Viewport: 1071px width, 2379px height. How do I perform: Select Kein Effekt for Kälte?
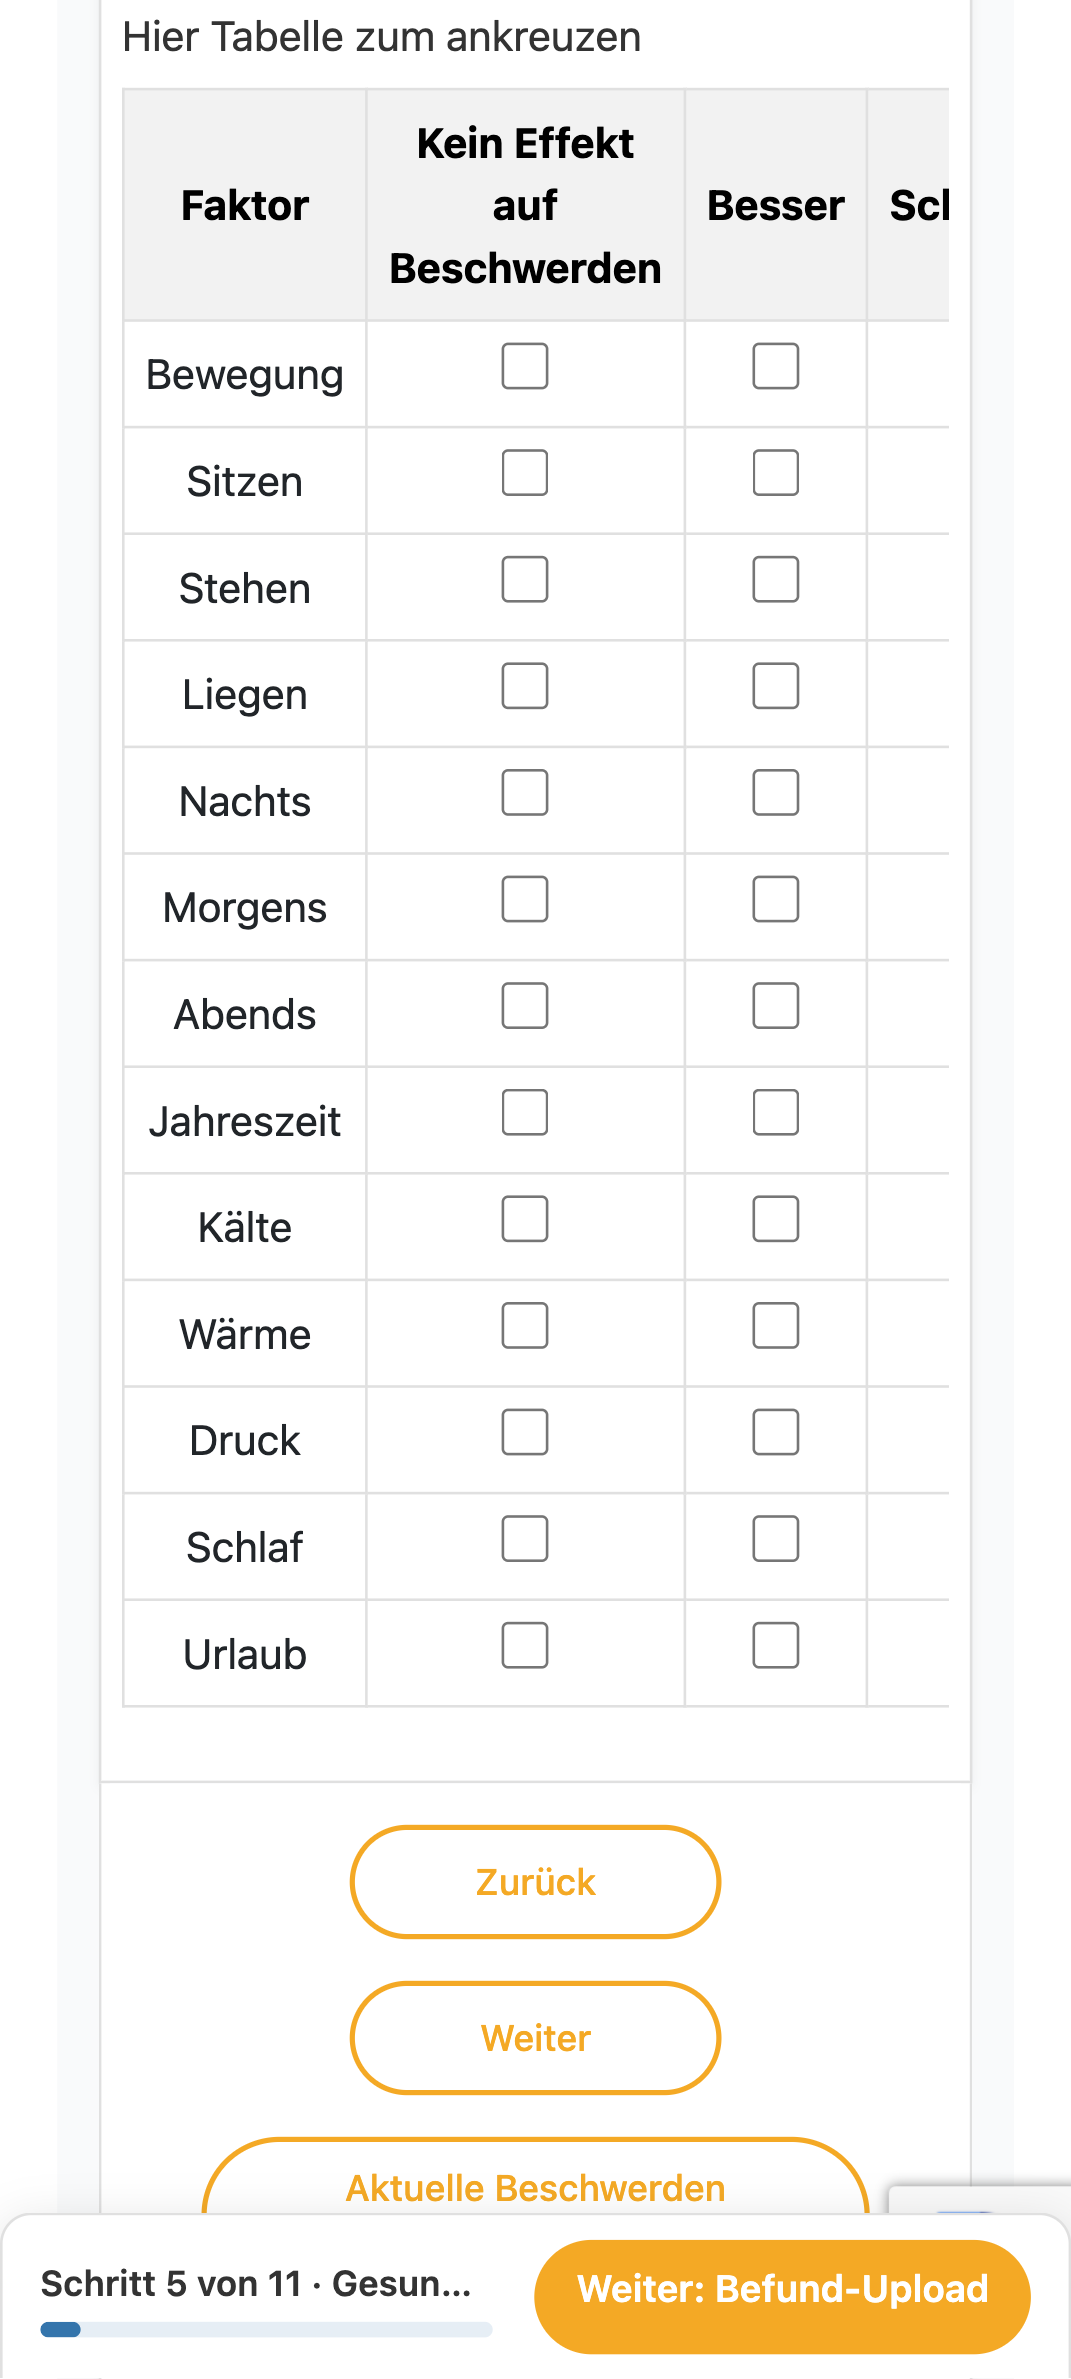click(x=525, y=1219)
